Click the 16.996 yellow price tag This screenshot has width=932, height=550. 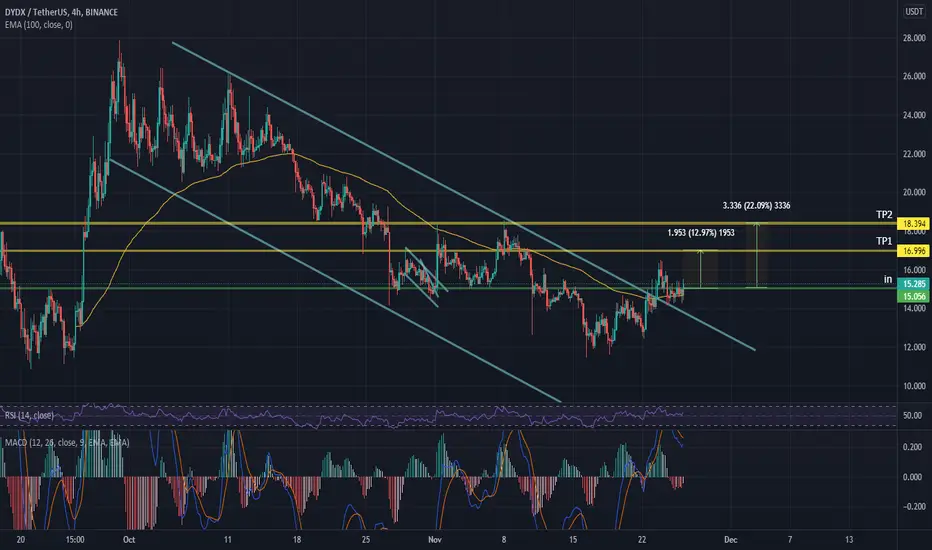pyautogui.click(x=914, y=251)
